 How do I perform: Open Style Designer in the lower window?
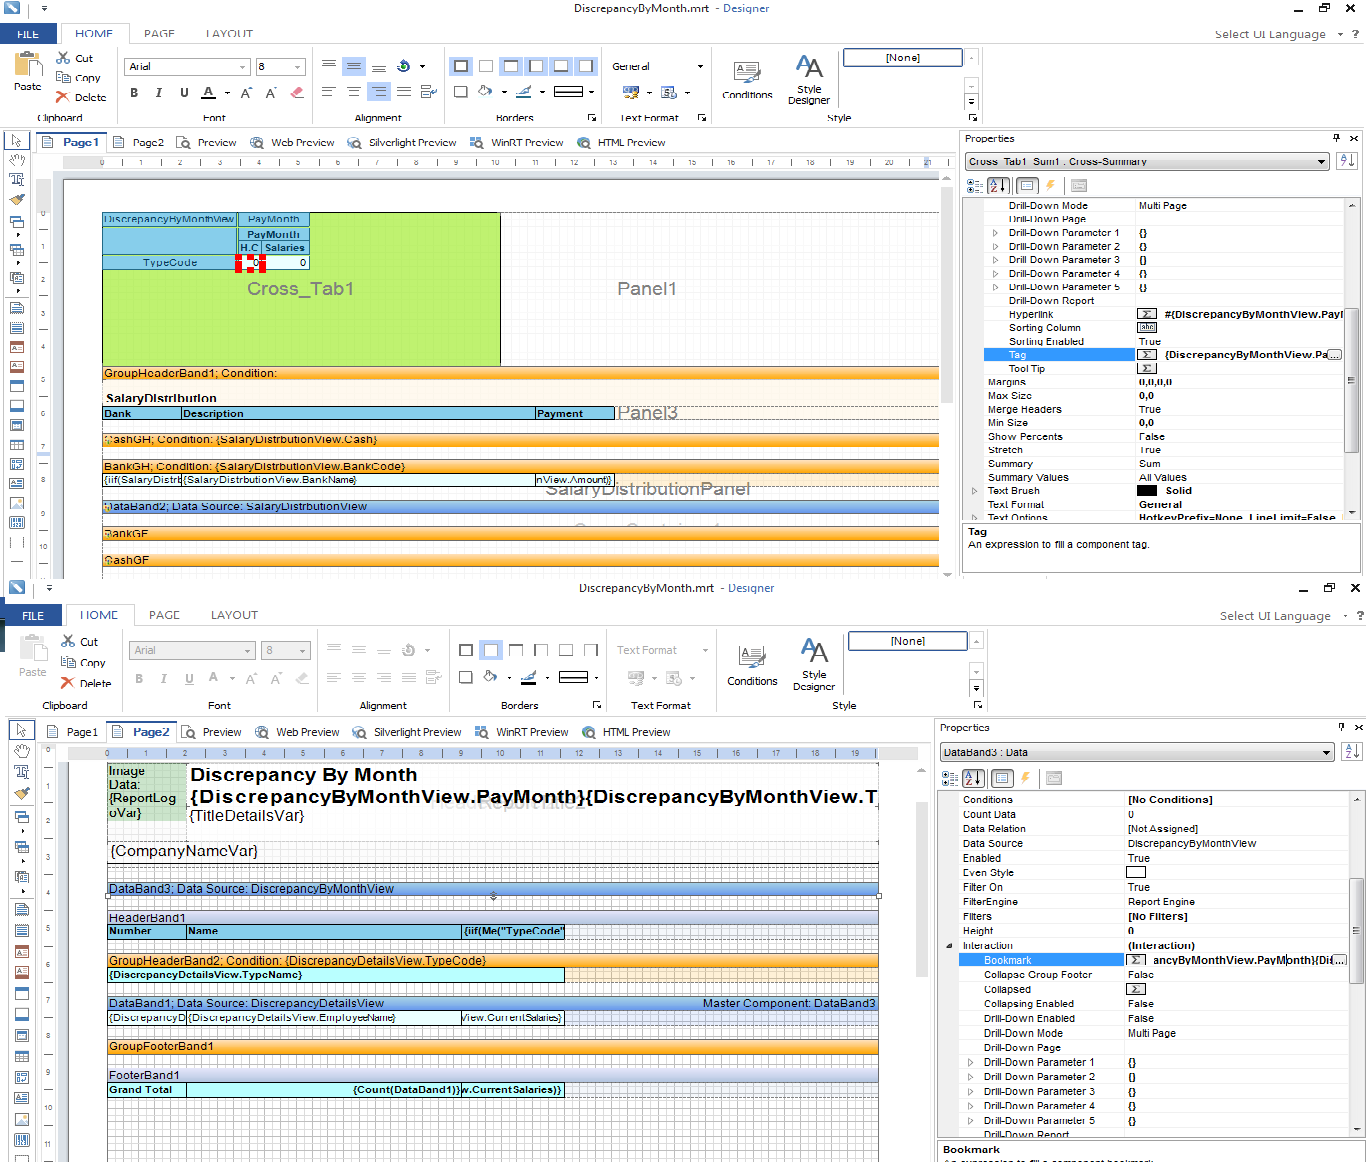814,665
